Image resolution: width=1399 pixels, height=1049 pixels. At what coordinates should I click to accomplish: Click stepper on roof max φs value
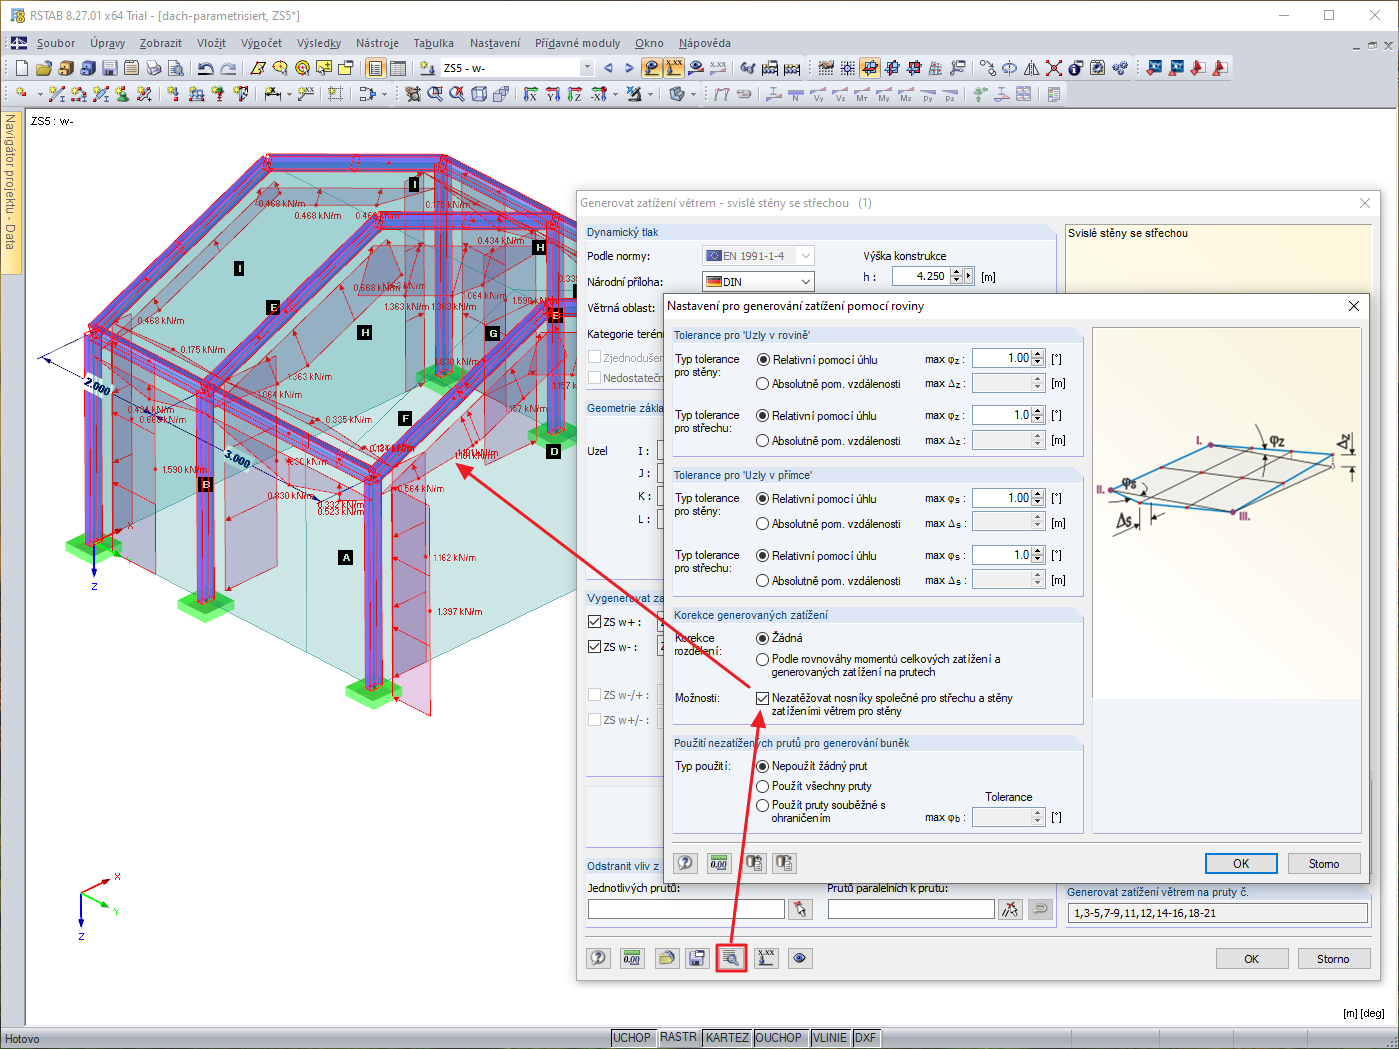point(1038,555)
